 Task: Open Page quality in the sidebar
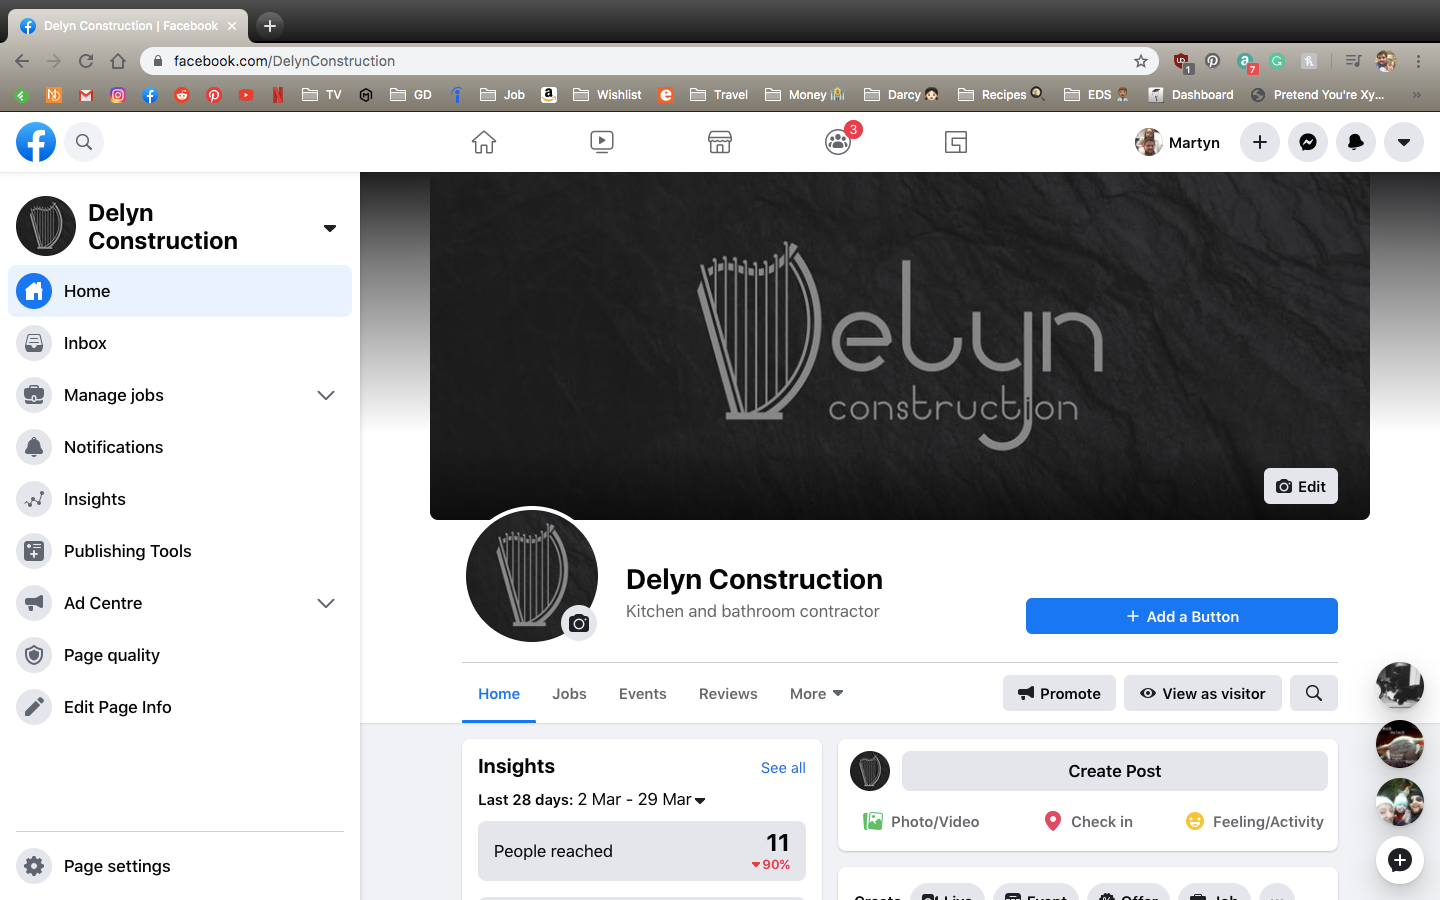click(180, 655)
